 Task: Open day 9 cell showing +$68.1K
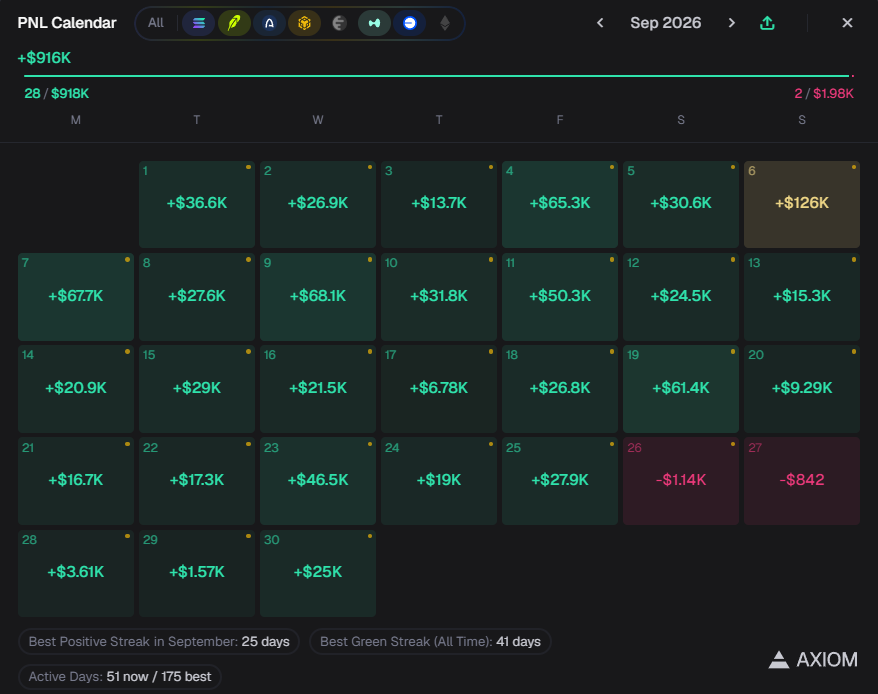tap(317, 297)
